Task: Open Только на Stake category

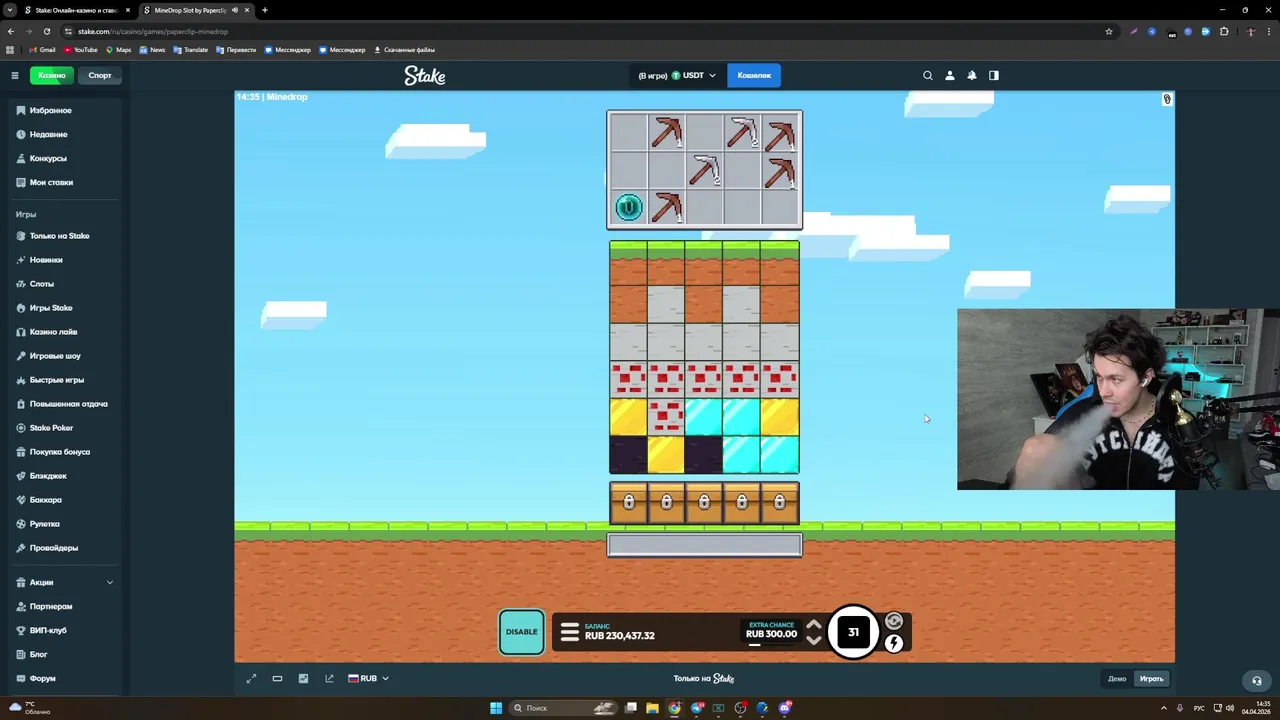Action: (x=66, y=236)
